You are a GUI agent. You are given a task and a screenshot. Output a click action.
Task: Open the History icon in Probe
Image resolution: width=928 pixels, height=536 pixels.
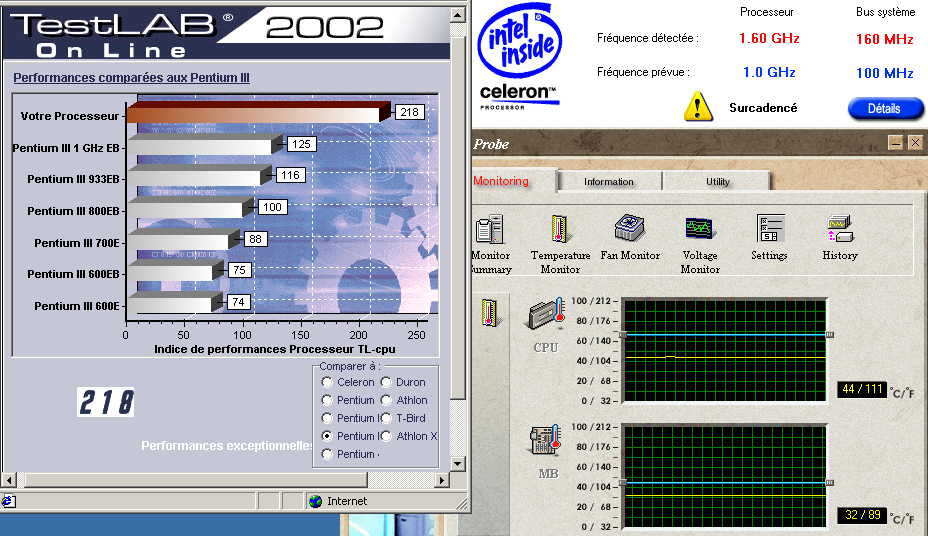[840, 229]
